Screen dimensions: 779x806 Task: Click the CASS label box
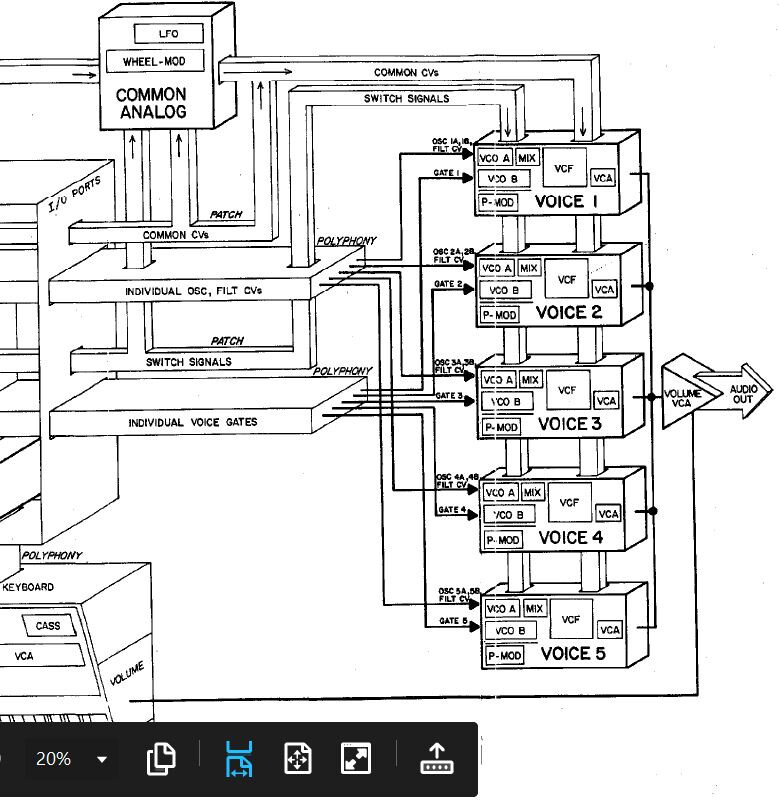[49, 626]
